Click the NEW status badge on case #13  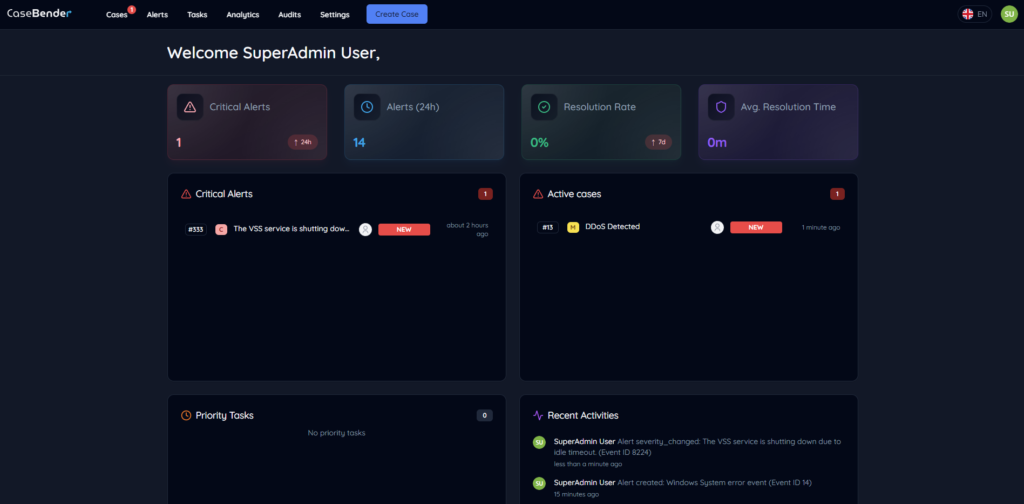coord(755,227)
